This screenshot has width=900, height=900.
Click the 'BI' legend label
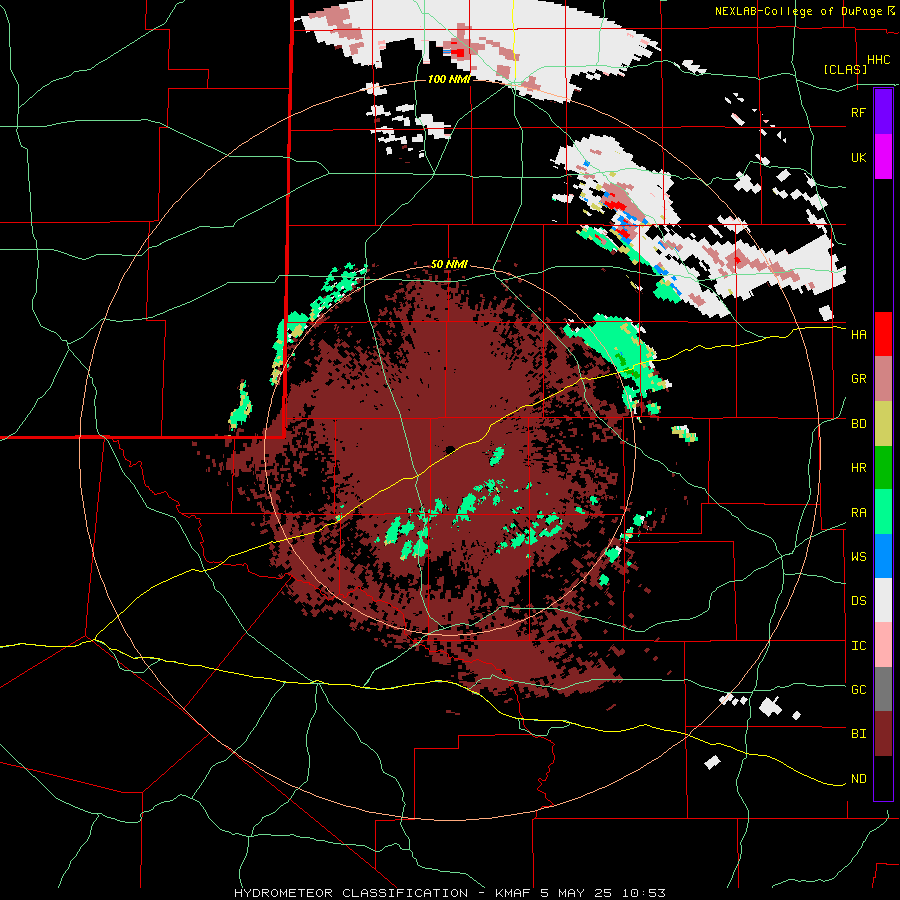point(858,734)
